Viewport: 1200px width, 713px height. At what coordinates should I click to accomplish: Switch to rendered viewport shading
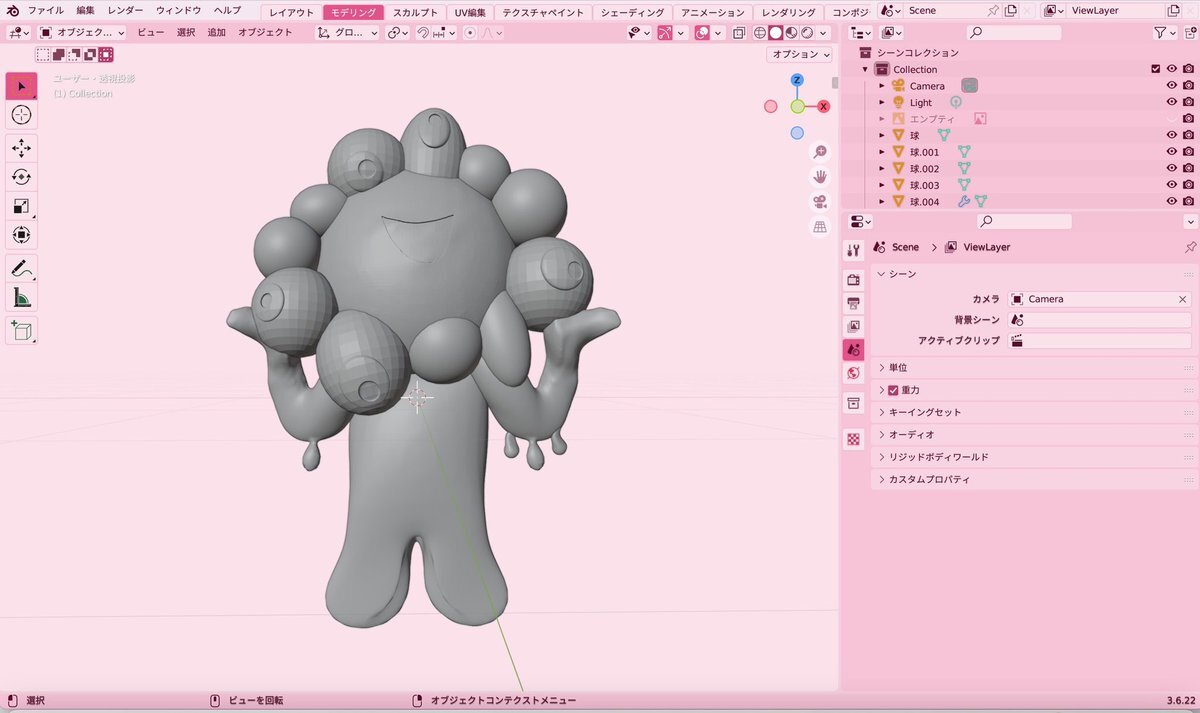(806, 33)
